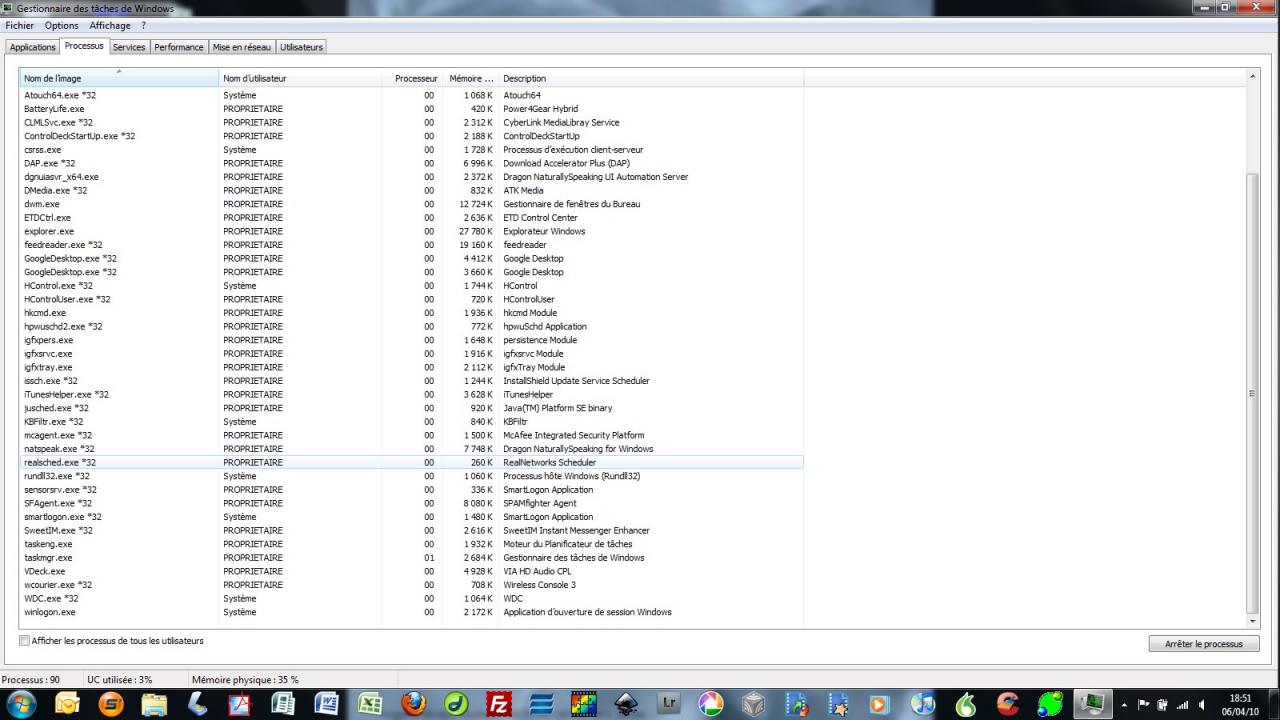Sort by Nom de l'image column
This screenshot has width=1280, height=720.
pyautogui.click(x=119, y=78)
